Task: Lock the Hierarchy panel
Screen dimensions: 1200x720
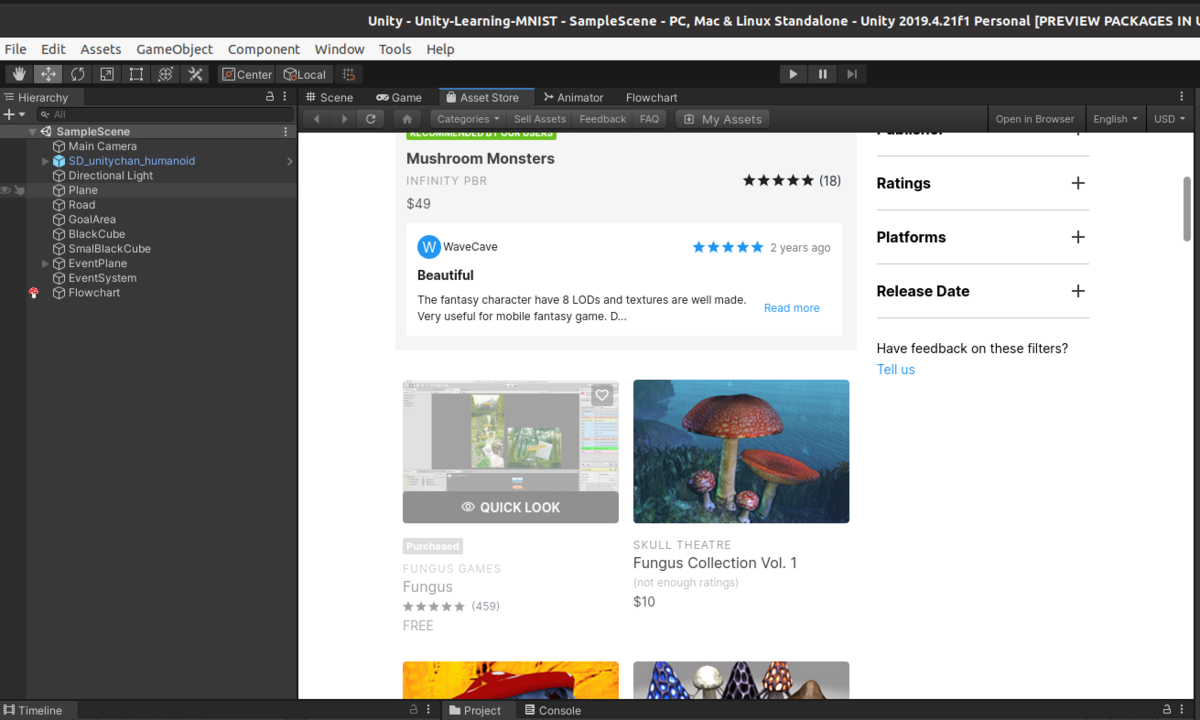Action: pyautogui.click(x=269, y=97)
